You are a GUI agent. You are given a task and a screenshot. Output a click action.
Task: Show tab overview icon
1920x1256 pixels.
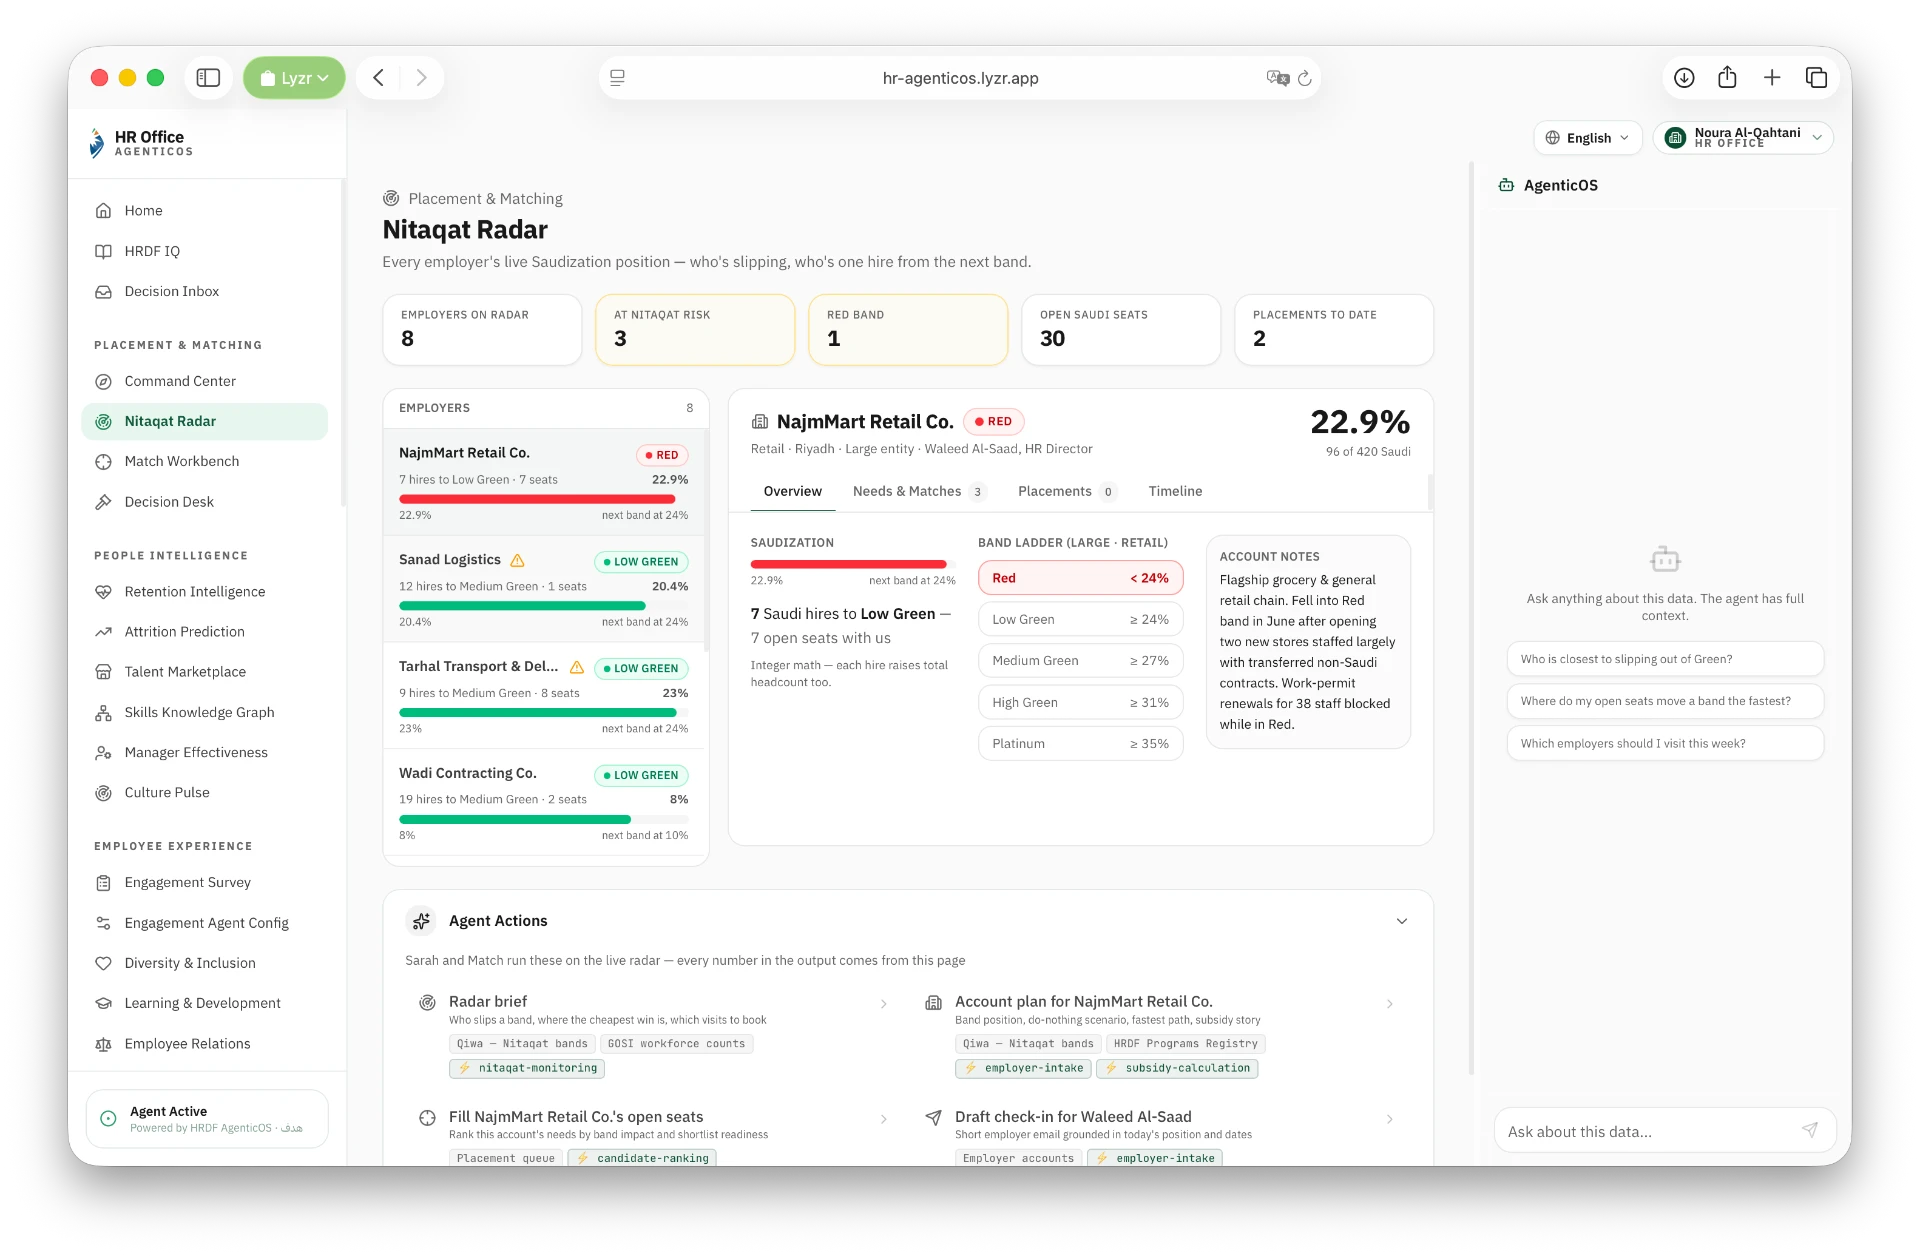[1816, 78]
